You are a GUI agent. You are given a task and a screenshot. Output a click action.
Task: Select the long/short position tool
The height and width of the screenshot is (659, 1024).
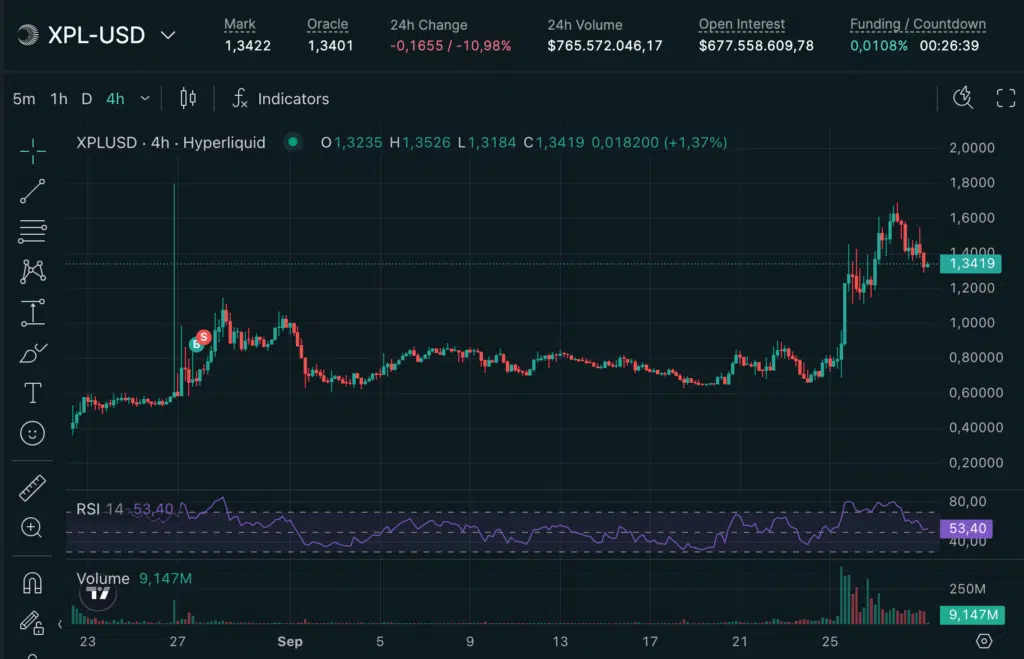pos(31,312)
